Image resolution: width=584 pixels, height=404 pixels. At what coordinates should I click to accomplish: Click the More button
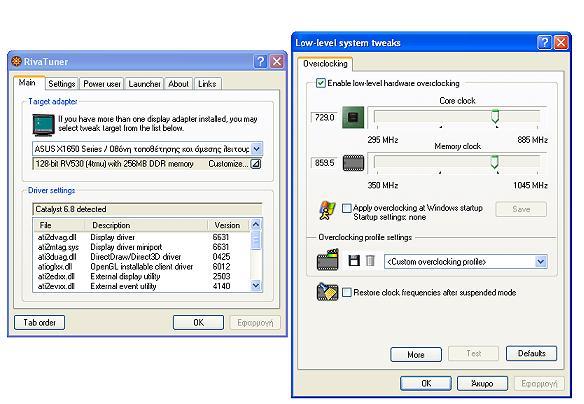pos(416,354)
